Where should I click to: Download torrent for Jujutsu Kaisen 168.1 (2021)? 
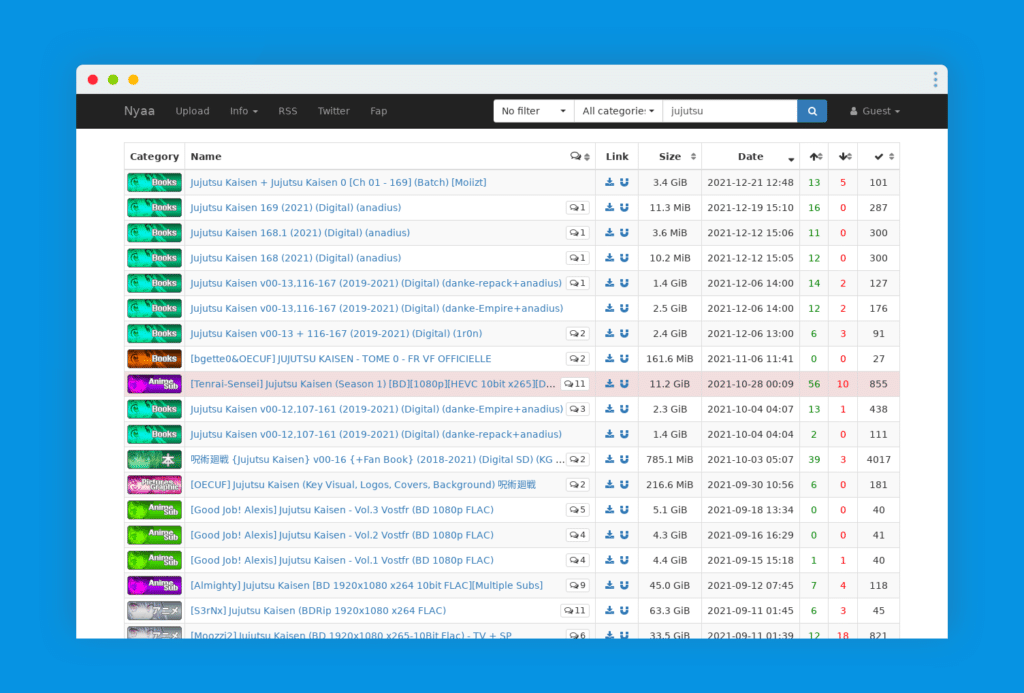tap(609, 233)
